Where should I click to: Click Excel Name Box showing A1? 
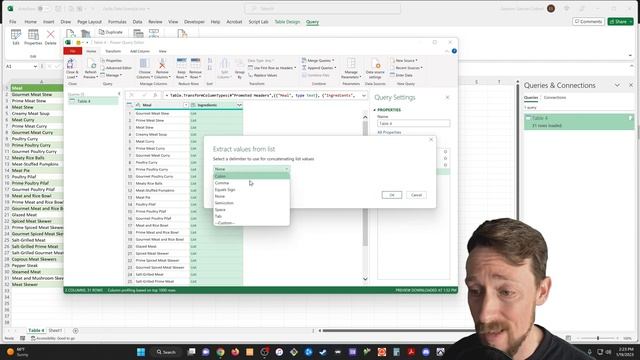coord(21,66)
